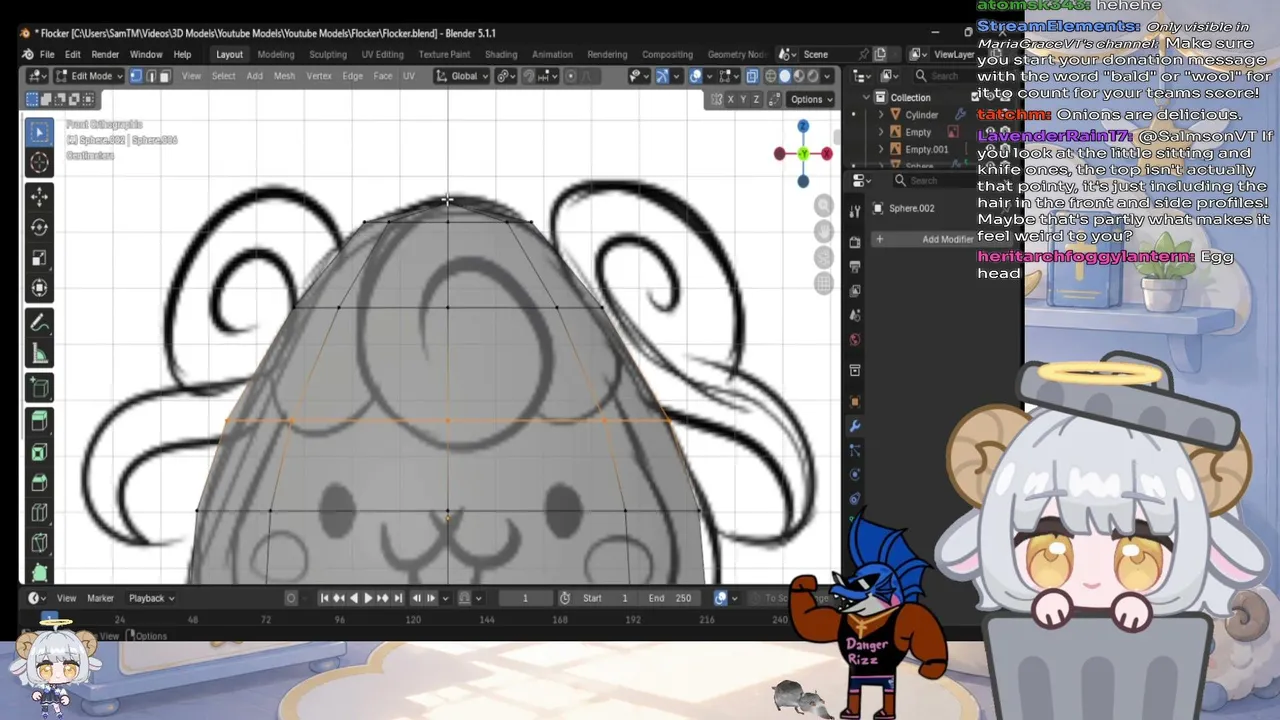The width and height of the screenshot is (1280, 720).
Task: Select the Scale tool
Action: (x=39, y=258)
